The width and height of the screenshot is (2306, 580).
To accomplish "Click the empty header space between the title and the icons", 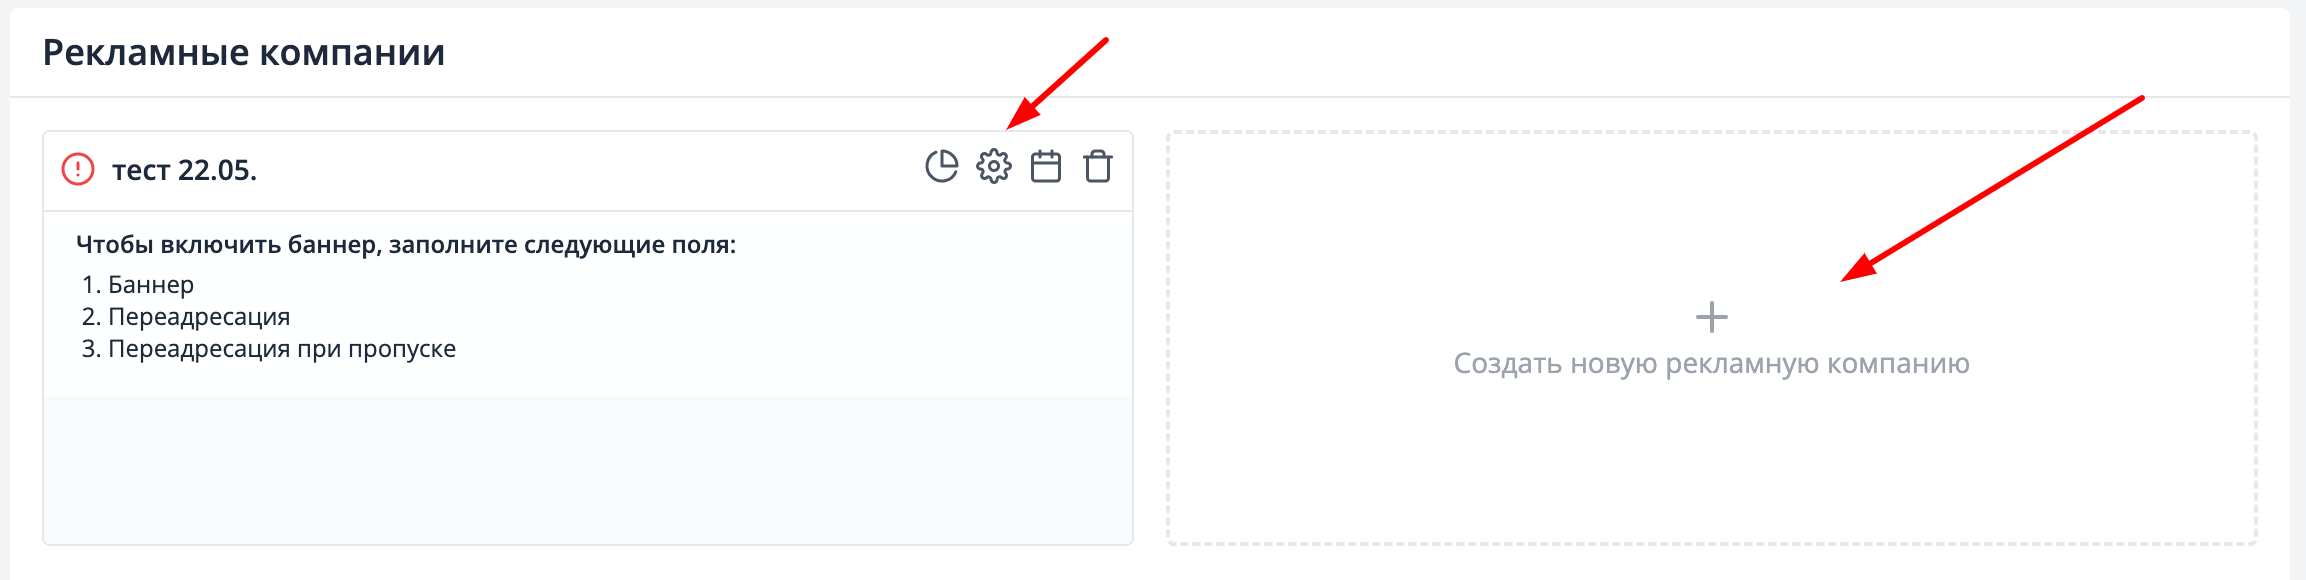I will [590, 170].
